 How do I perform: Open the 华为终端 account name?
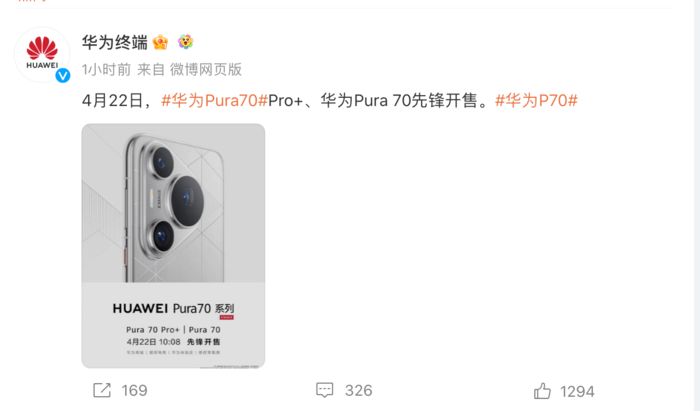tap(115, 42)
